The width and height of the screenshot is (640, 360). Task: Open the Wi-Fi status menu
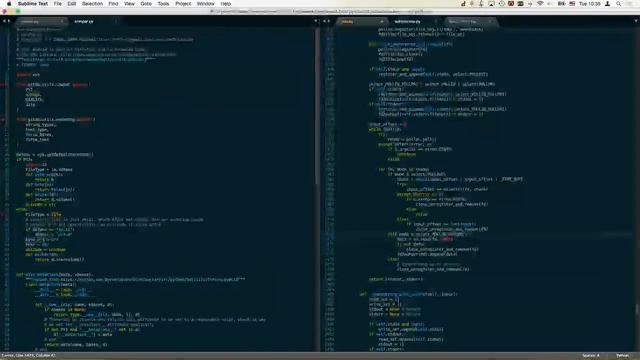[540, 4]
